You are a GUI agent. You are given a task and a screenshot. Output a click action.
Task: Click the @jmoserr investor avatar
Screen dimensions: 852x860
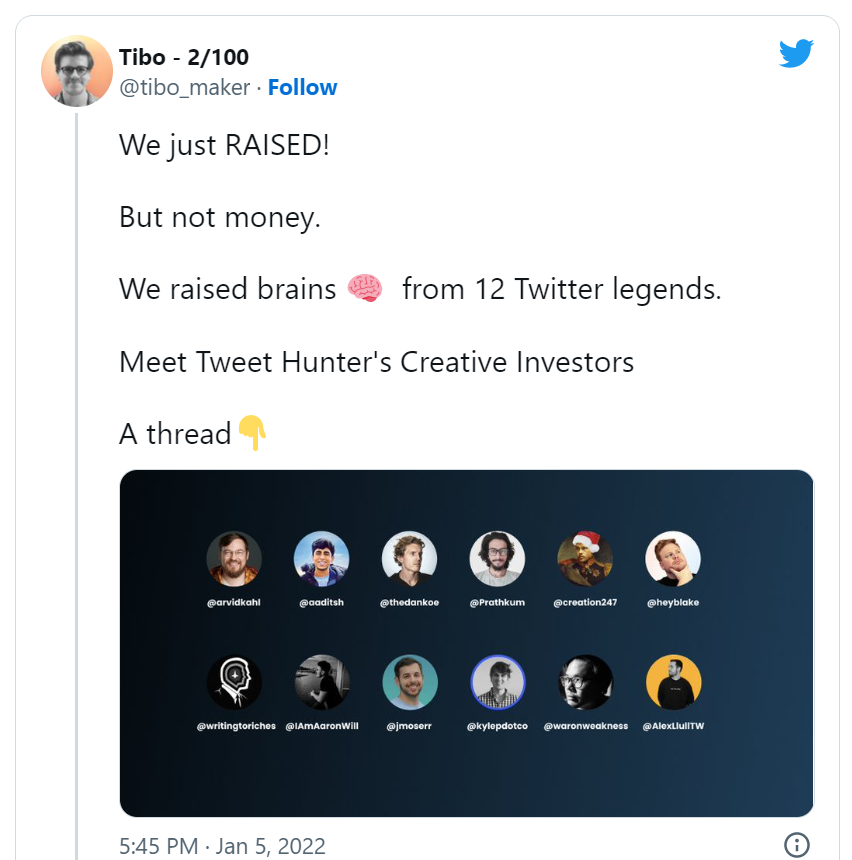click(409, 683)
